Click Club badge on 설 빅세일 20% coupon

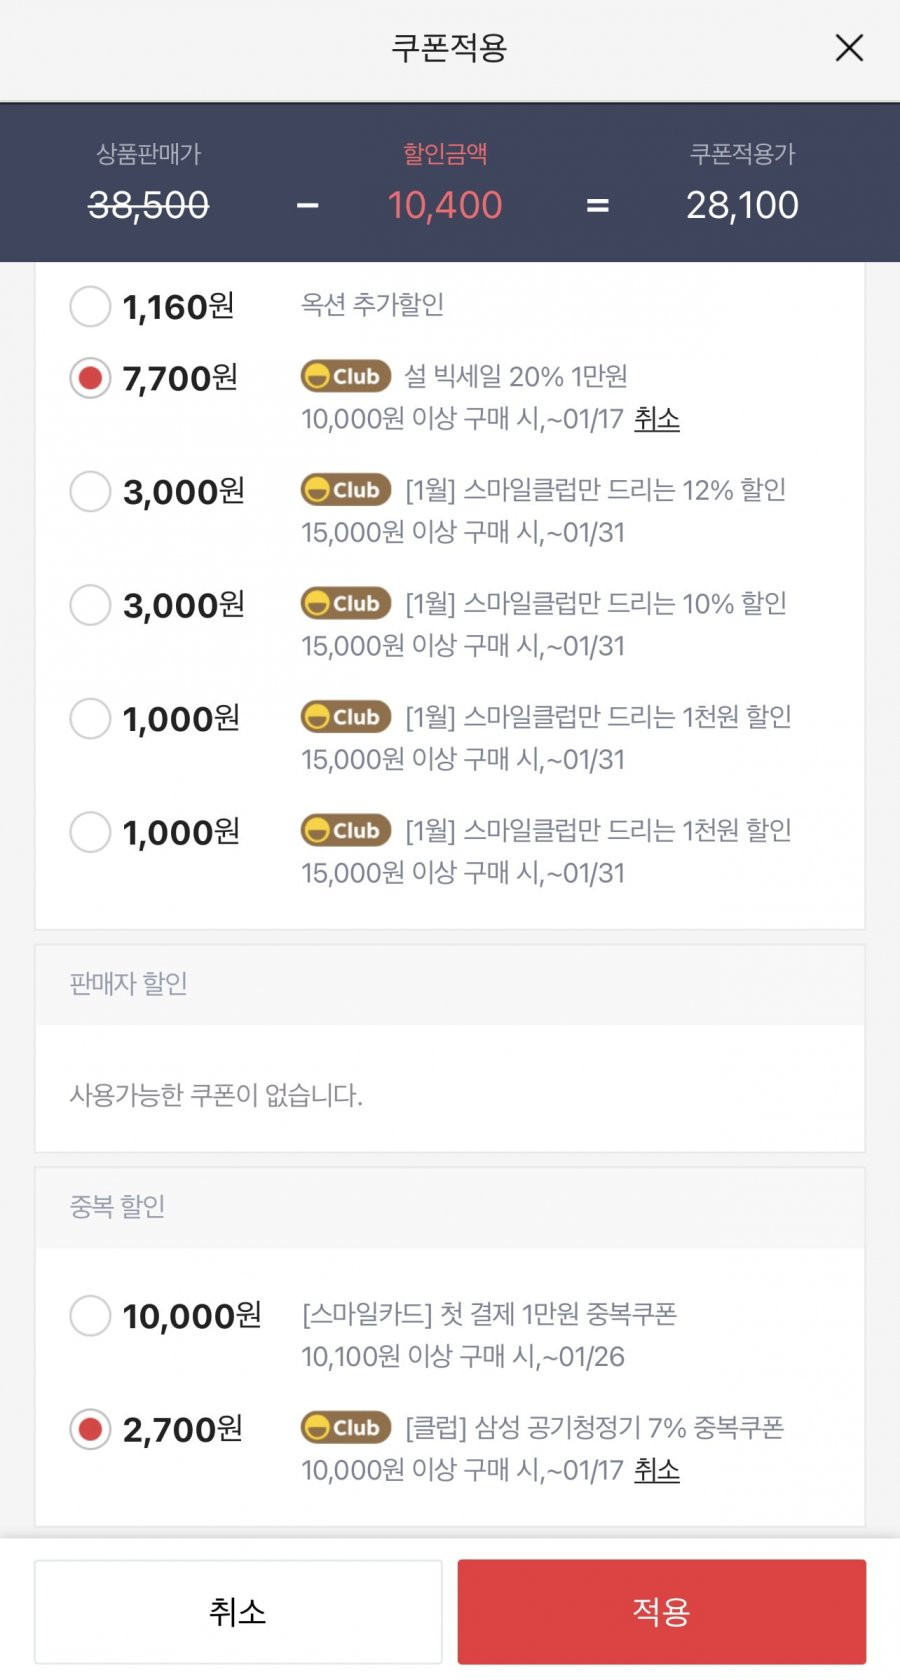pos(346,376)
